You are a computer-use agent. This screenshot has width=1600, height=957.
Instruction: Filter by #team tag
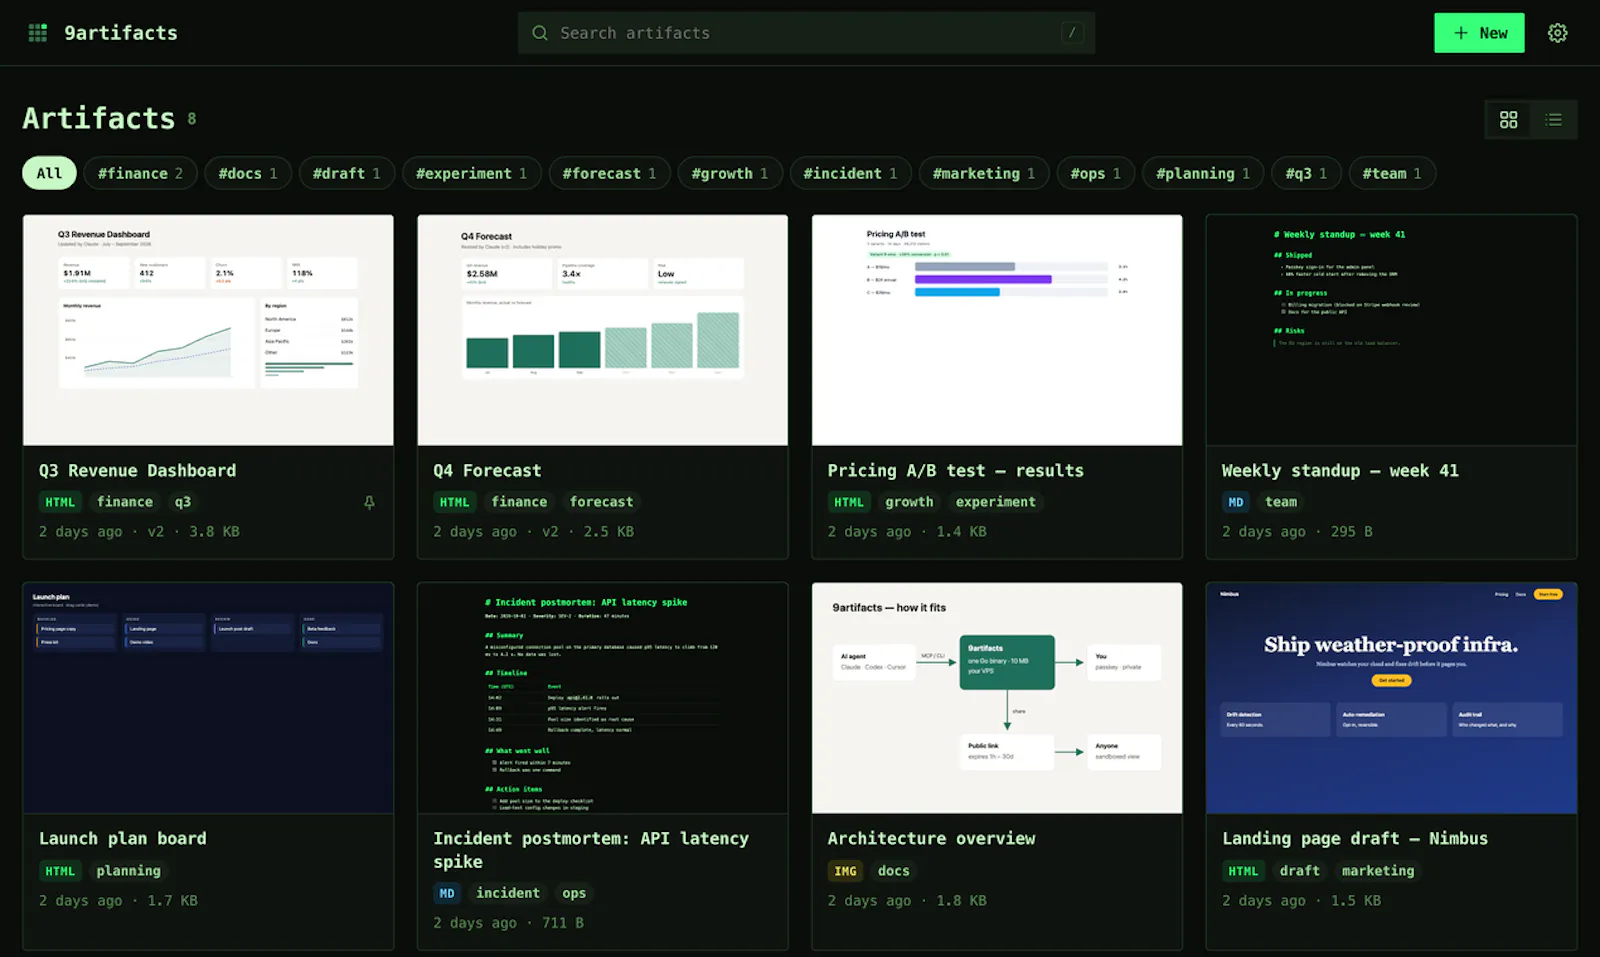click(x=1392, y=173)
